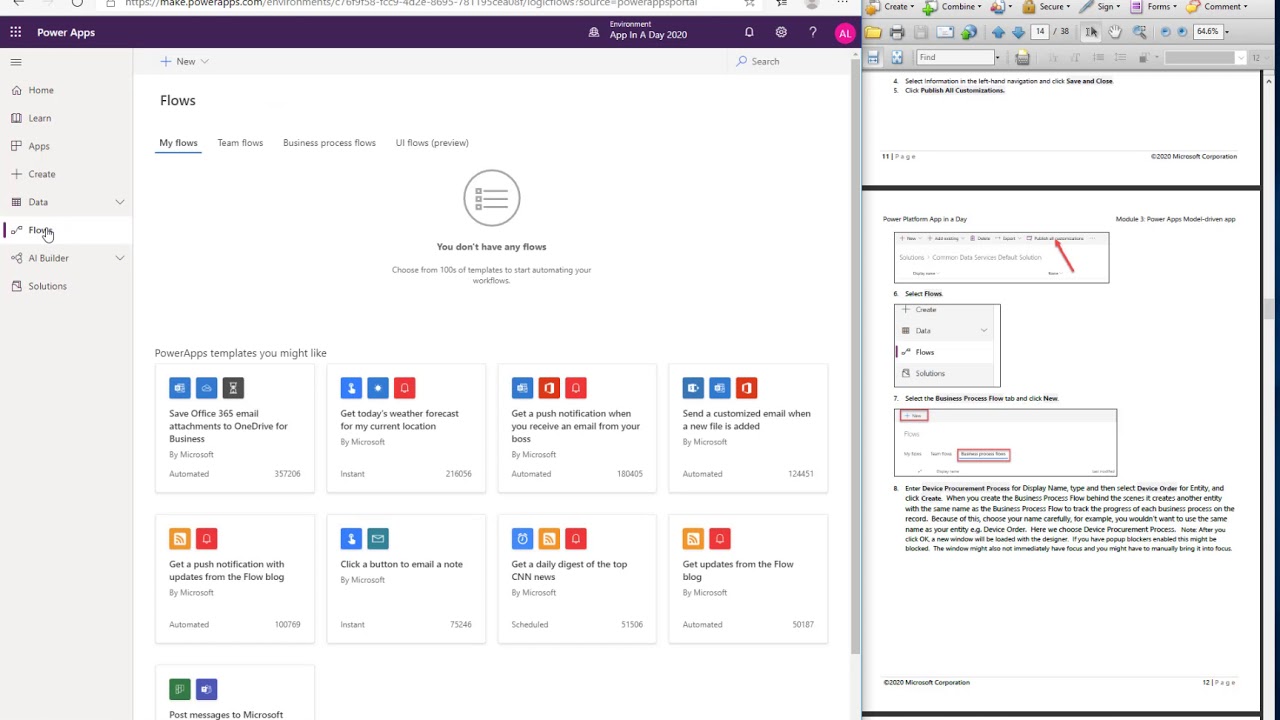Collapse the left navigation hamburger menu
1280x720 pixels.
[16, 62]
